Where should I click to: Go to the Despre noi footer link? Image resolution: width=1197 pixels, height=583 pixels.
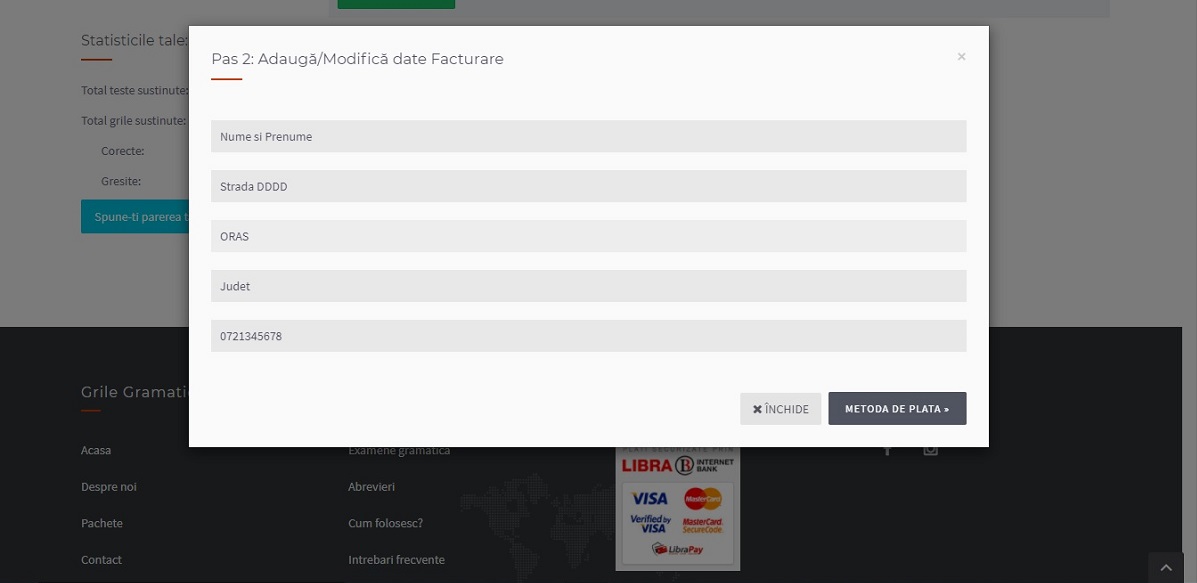[x=109, y=487]
